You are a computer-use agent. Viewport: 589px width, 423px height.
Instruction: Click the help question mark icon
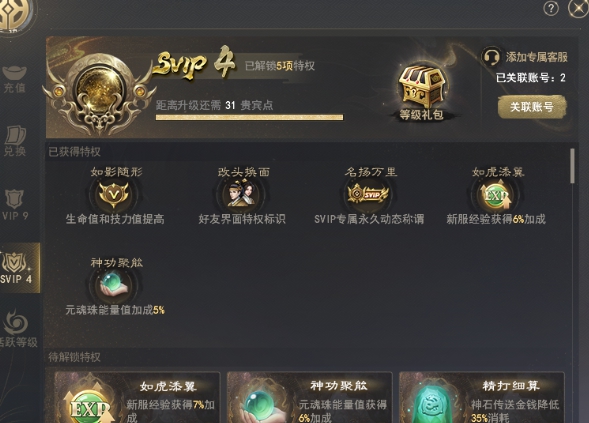click(x=551, y=8)
